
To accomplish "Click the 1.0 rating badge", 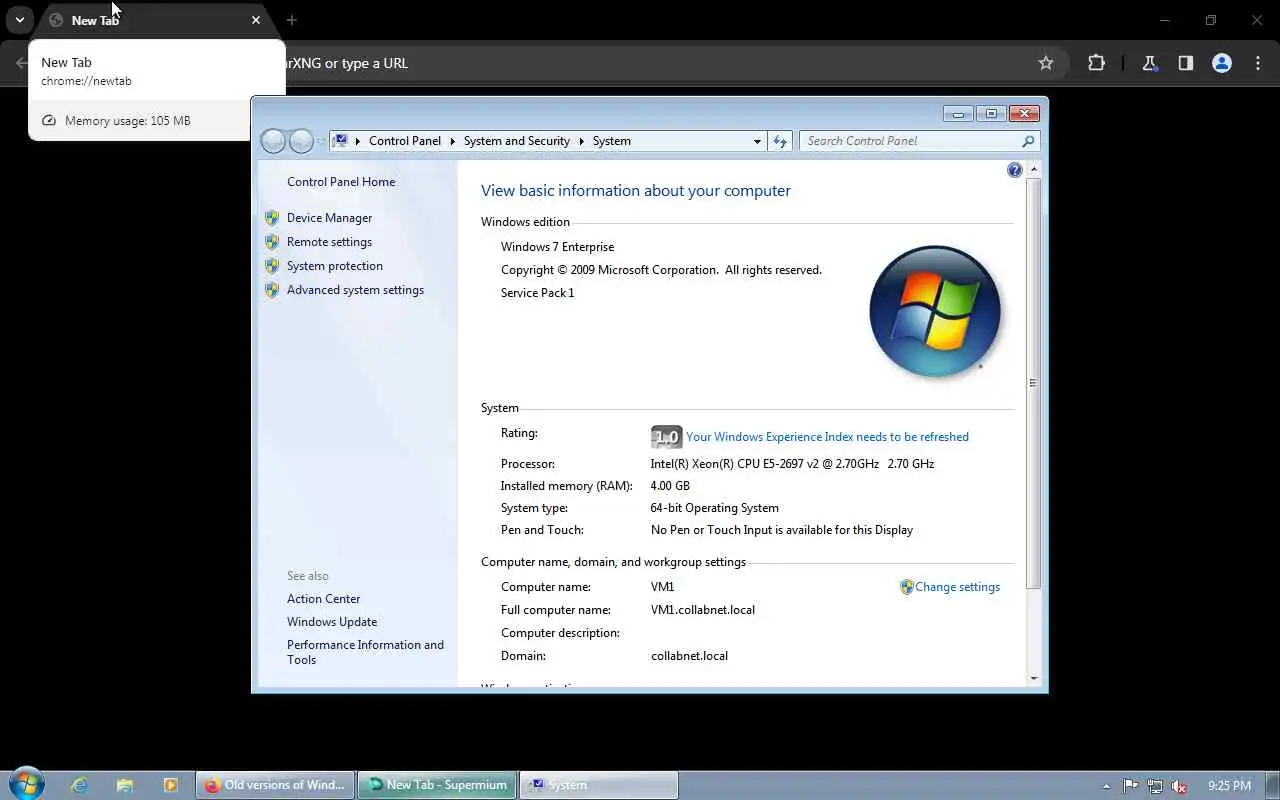I will (x=666, y=437).
